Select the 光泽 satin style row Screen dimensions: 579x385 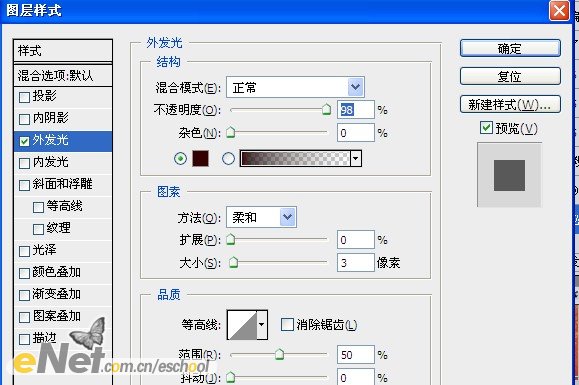tap(63, 251)
